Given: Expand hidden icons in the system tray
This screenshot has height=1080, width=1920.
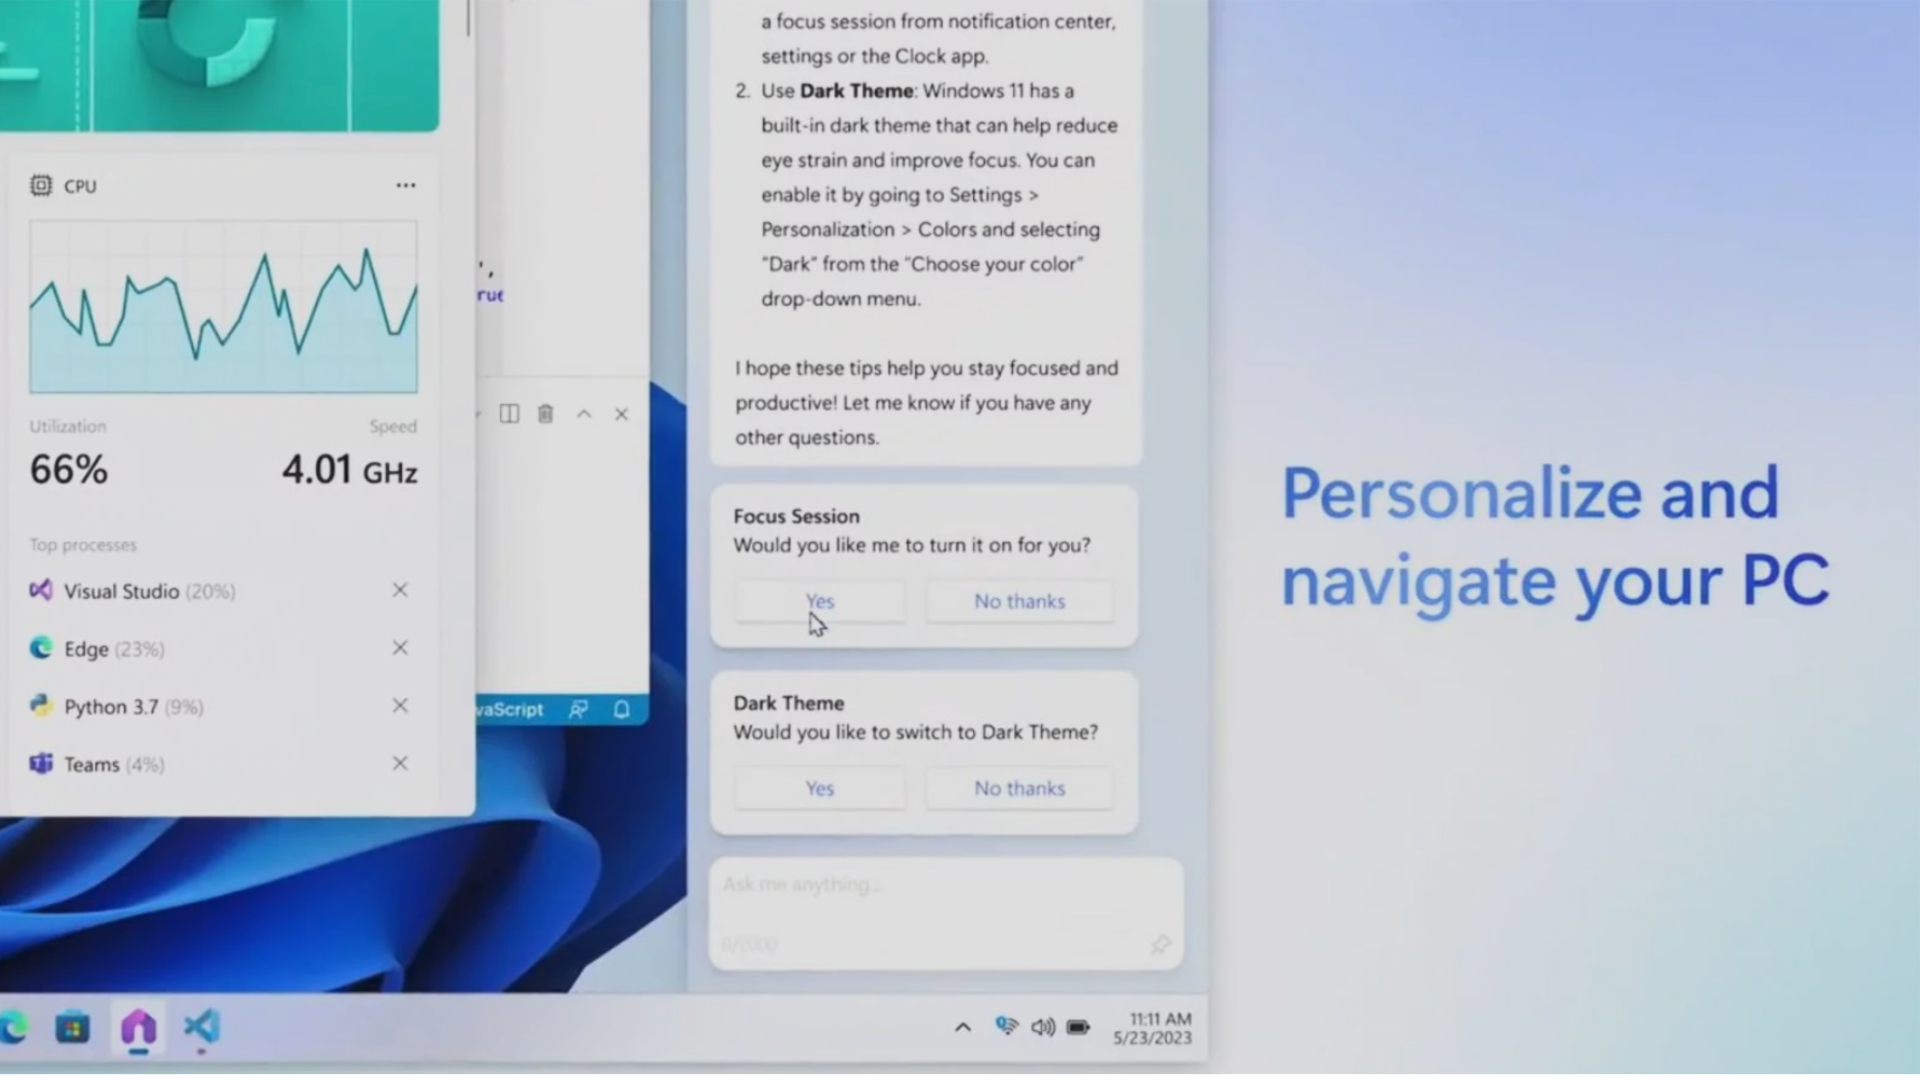Looking at the screenshot, I should [962, 1026].
